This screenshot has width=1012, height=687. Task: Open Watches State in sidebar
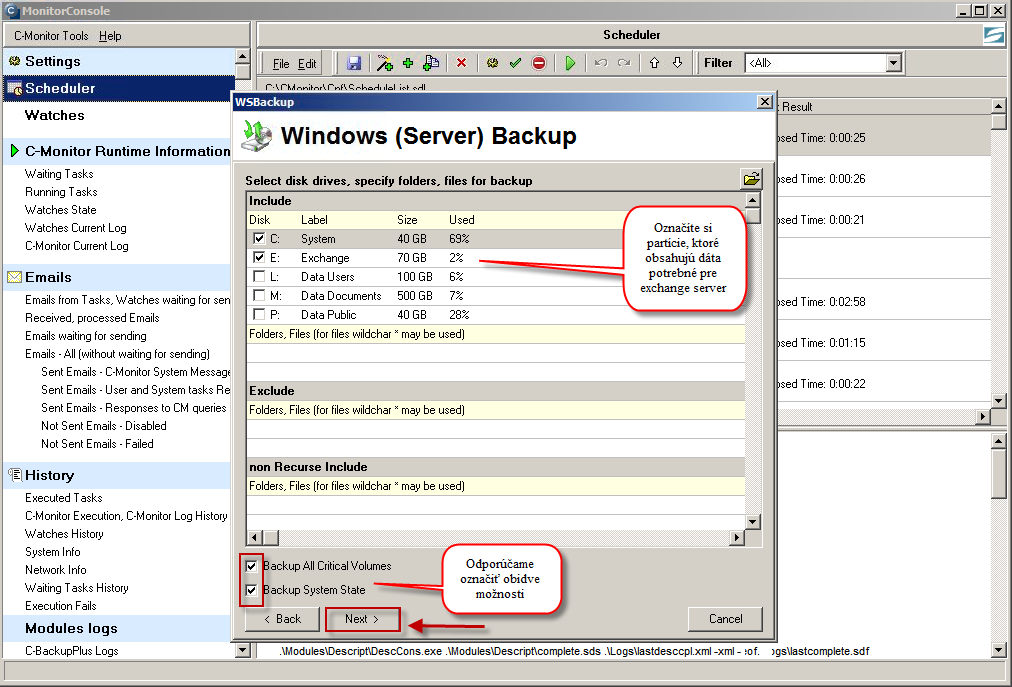tap(60, 210)
